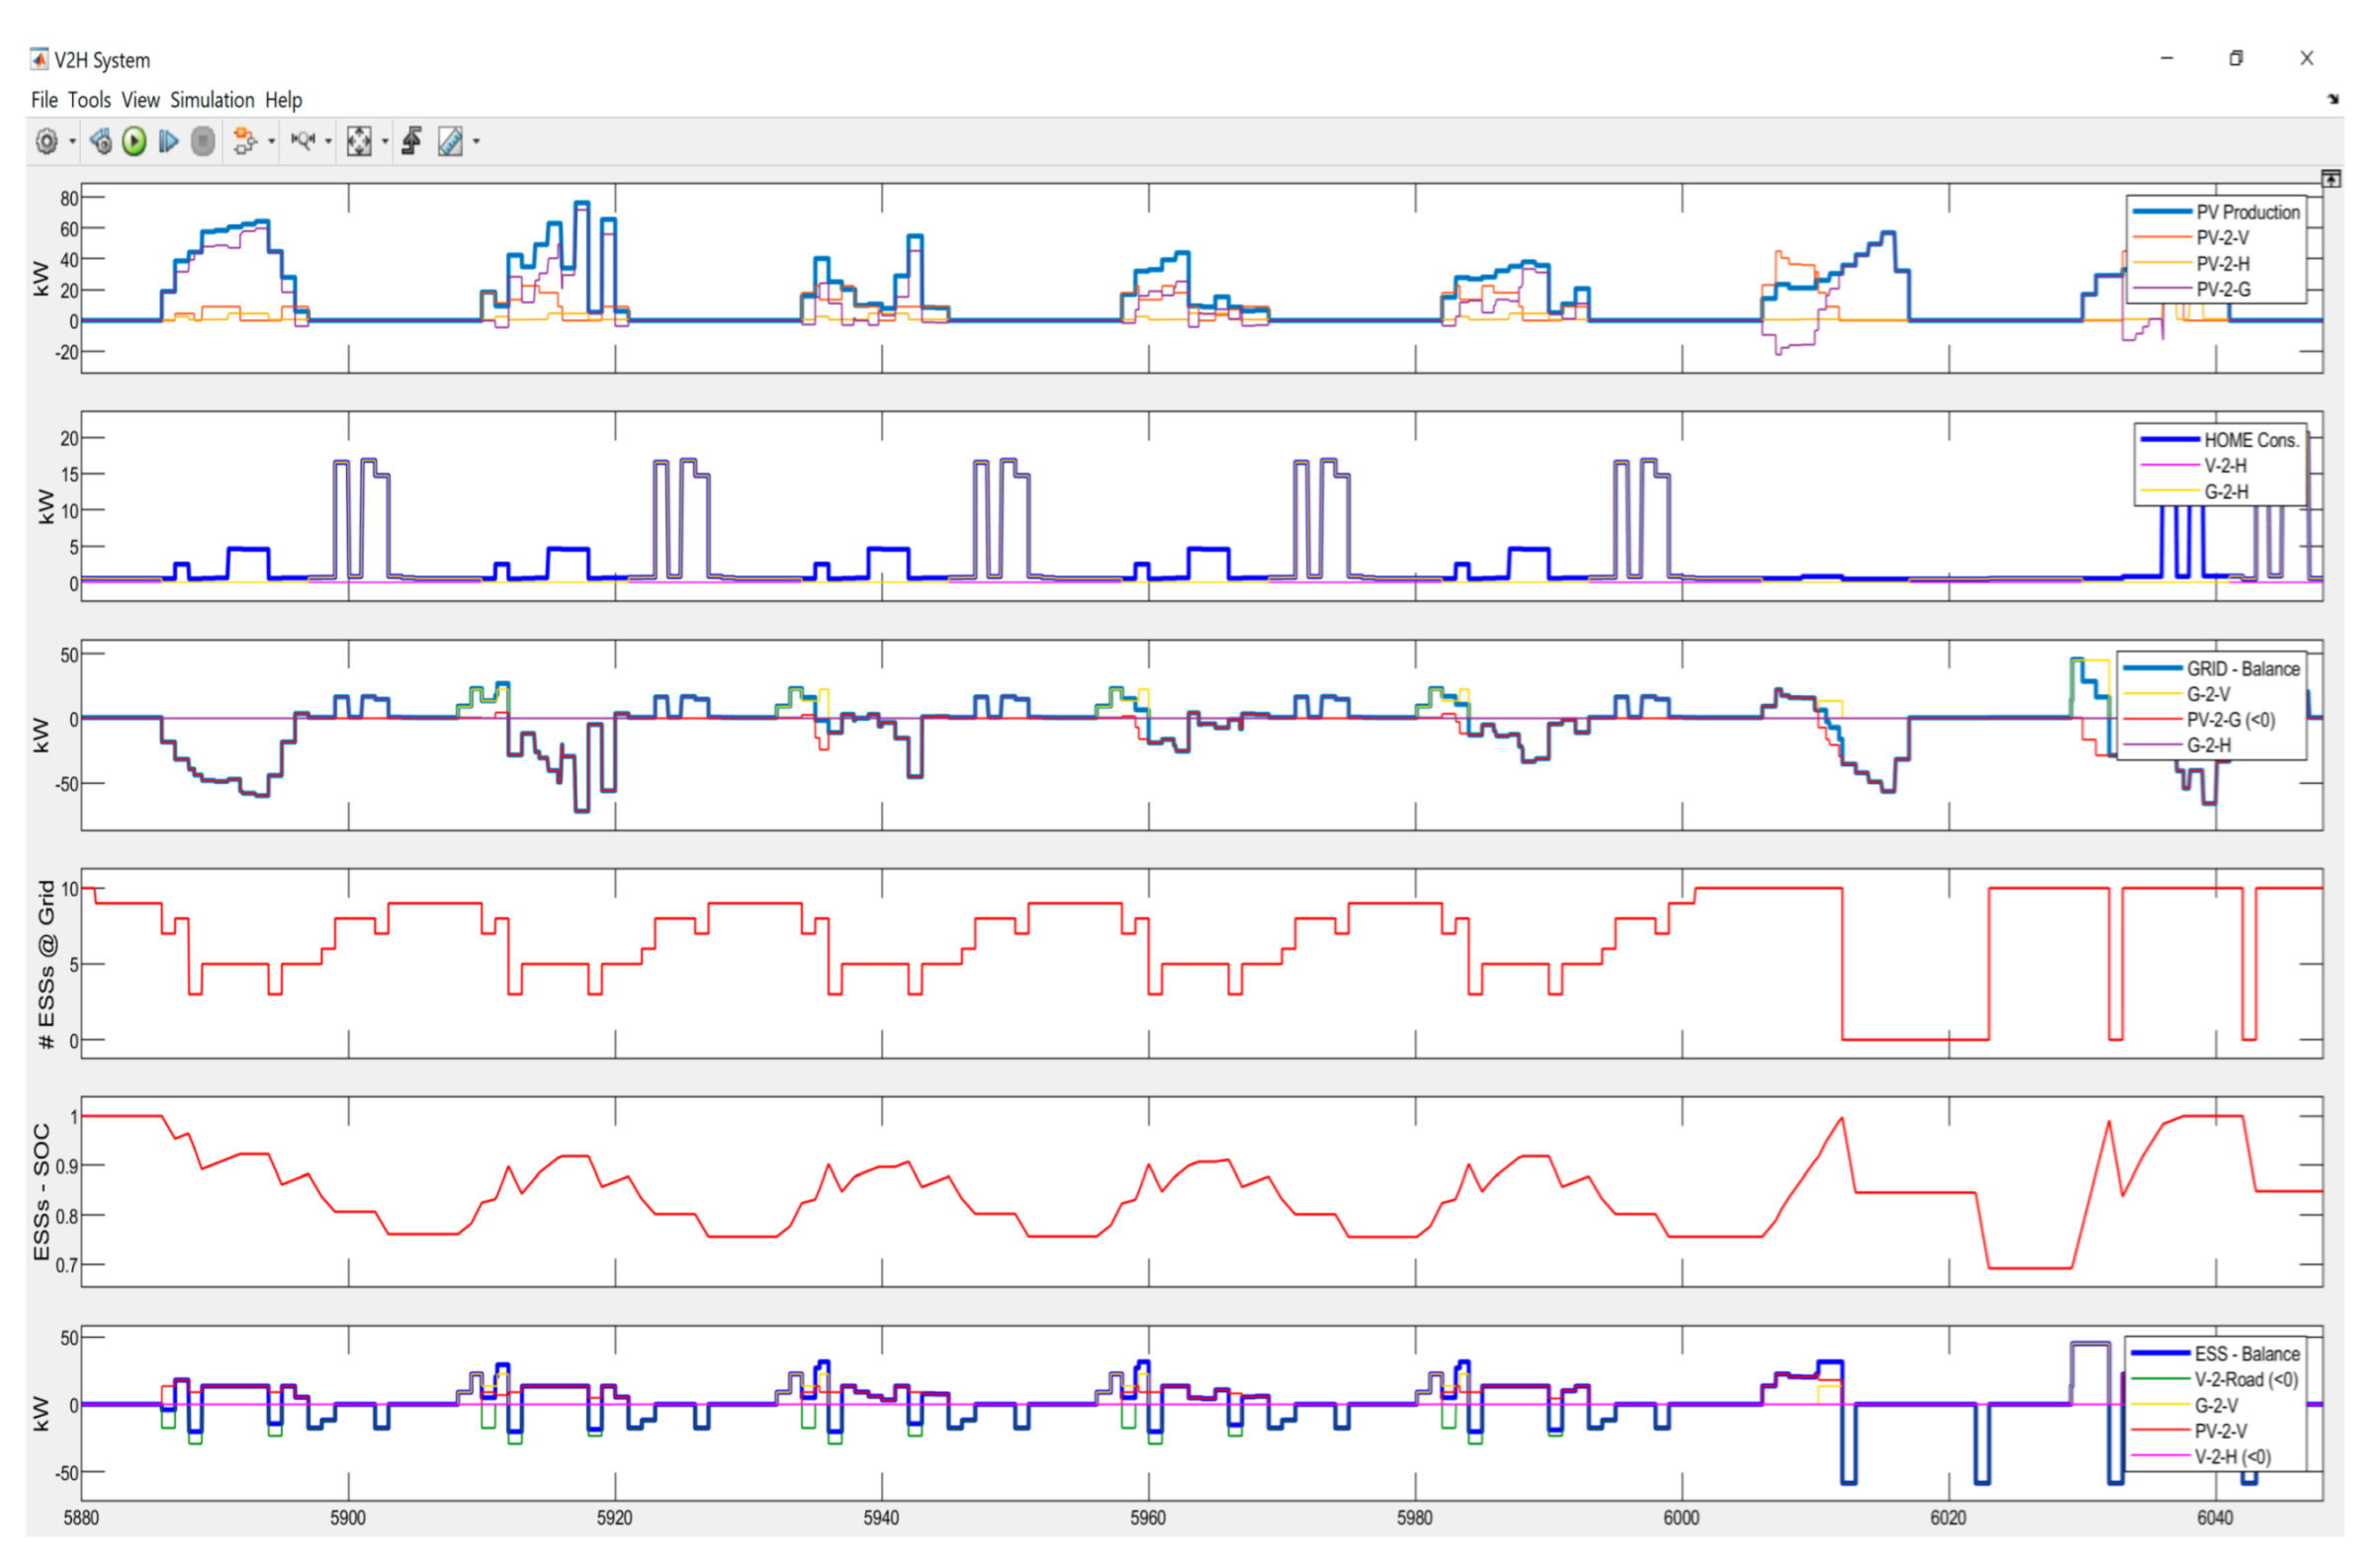Click Highlight Simulink Block icon
Viewport: 2375px width, 1568px height.
[244, 142]
